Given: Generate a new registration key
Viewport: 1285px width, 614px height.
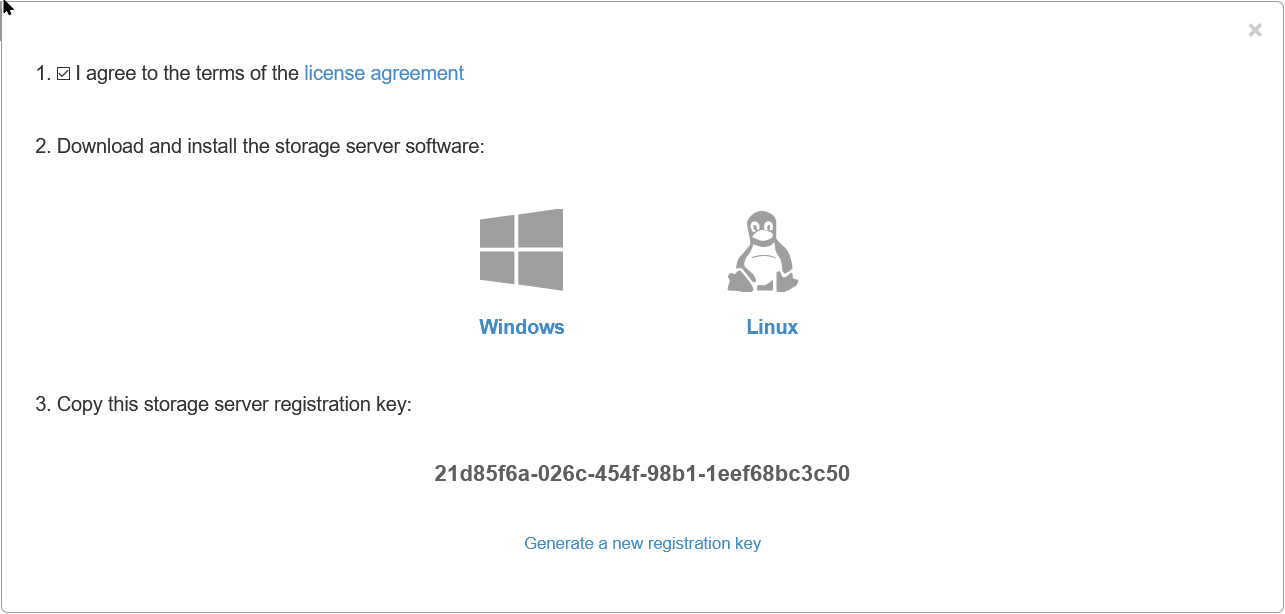Looking at the screenshot, I should tap(642, 543).
